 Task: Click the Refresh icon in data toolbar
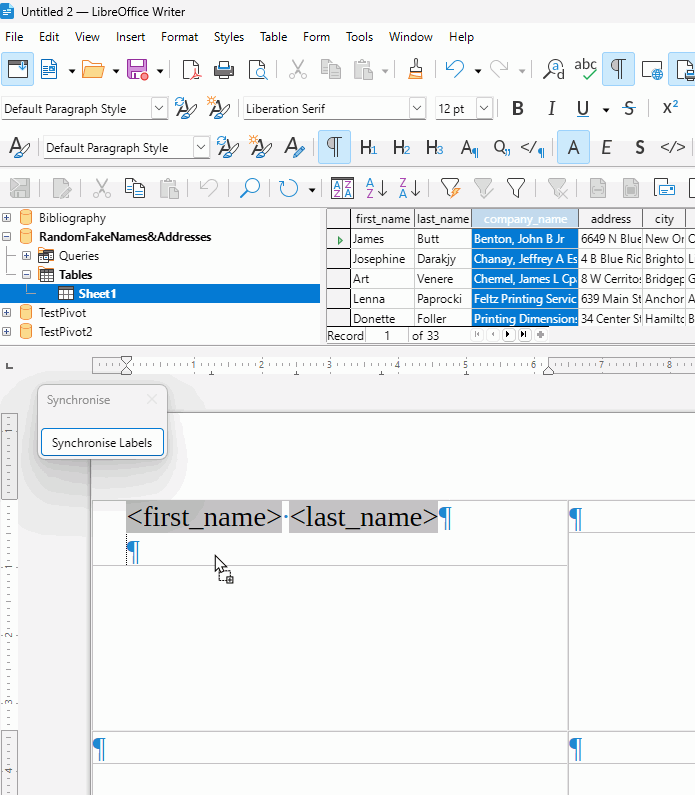tap(288, 188)
